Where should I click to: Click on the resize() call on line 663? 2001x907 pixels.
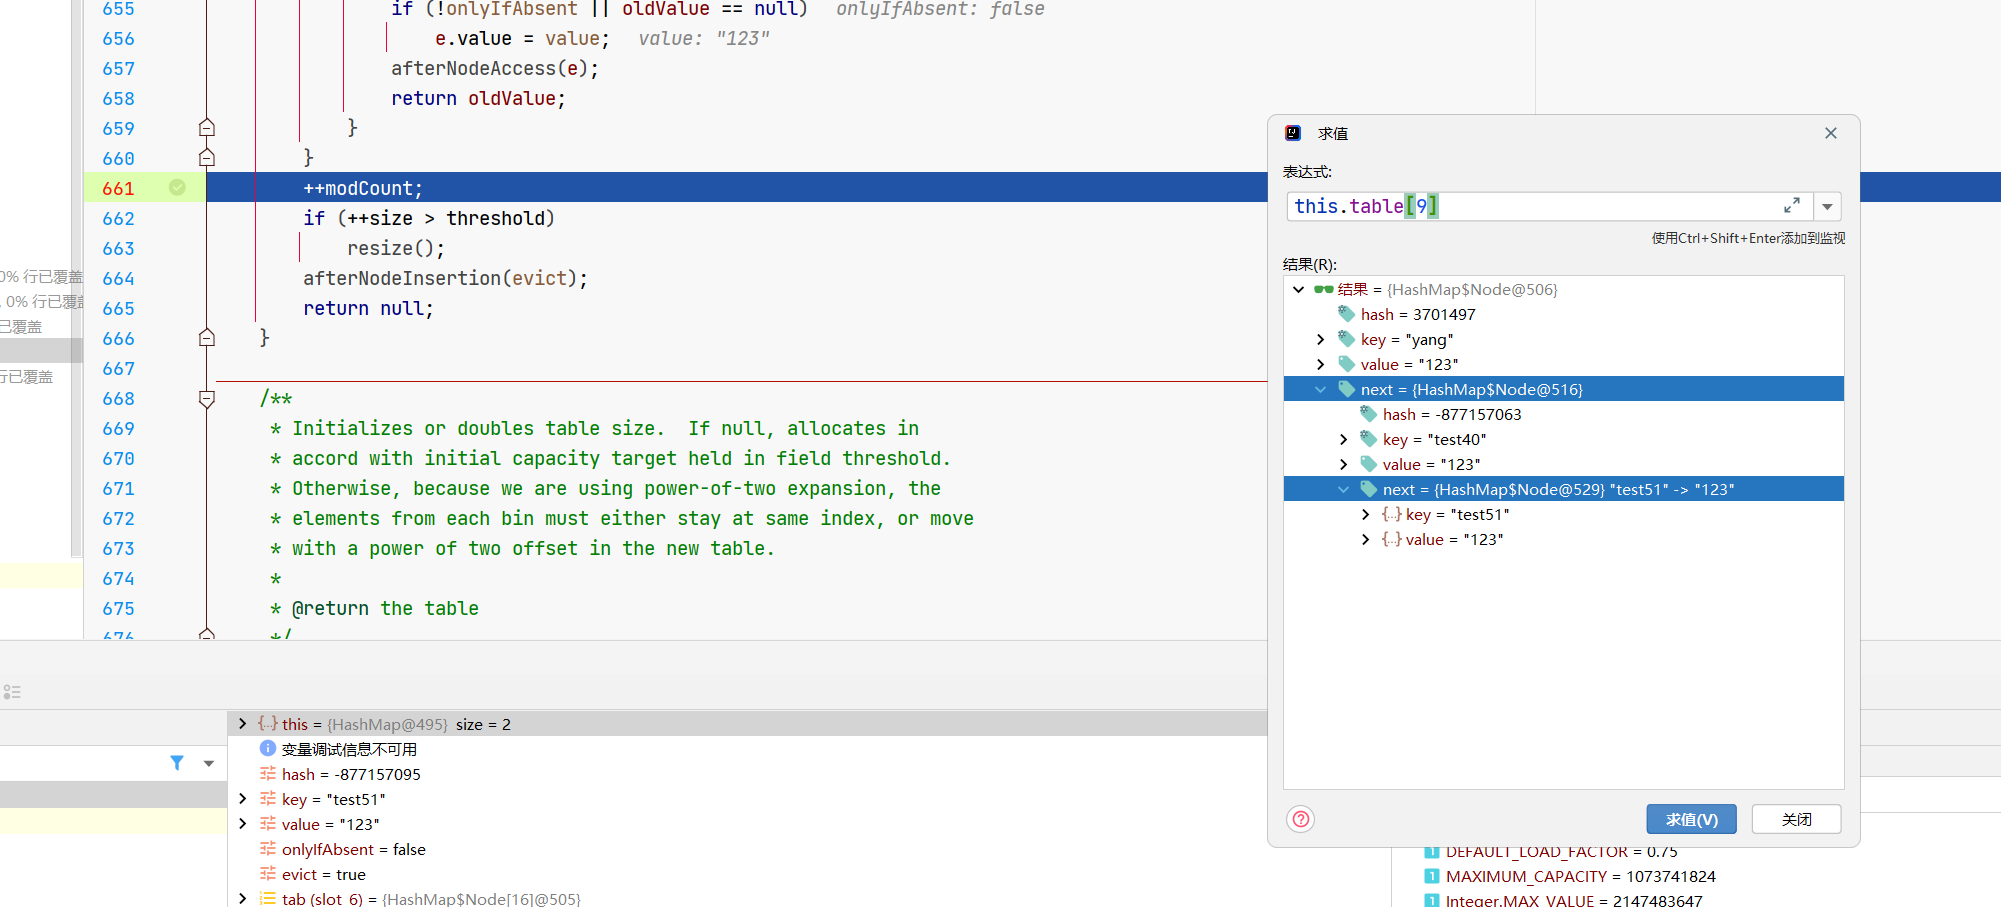[396, 248]
